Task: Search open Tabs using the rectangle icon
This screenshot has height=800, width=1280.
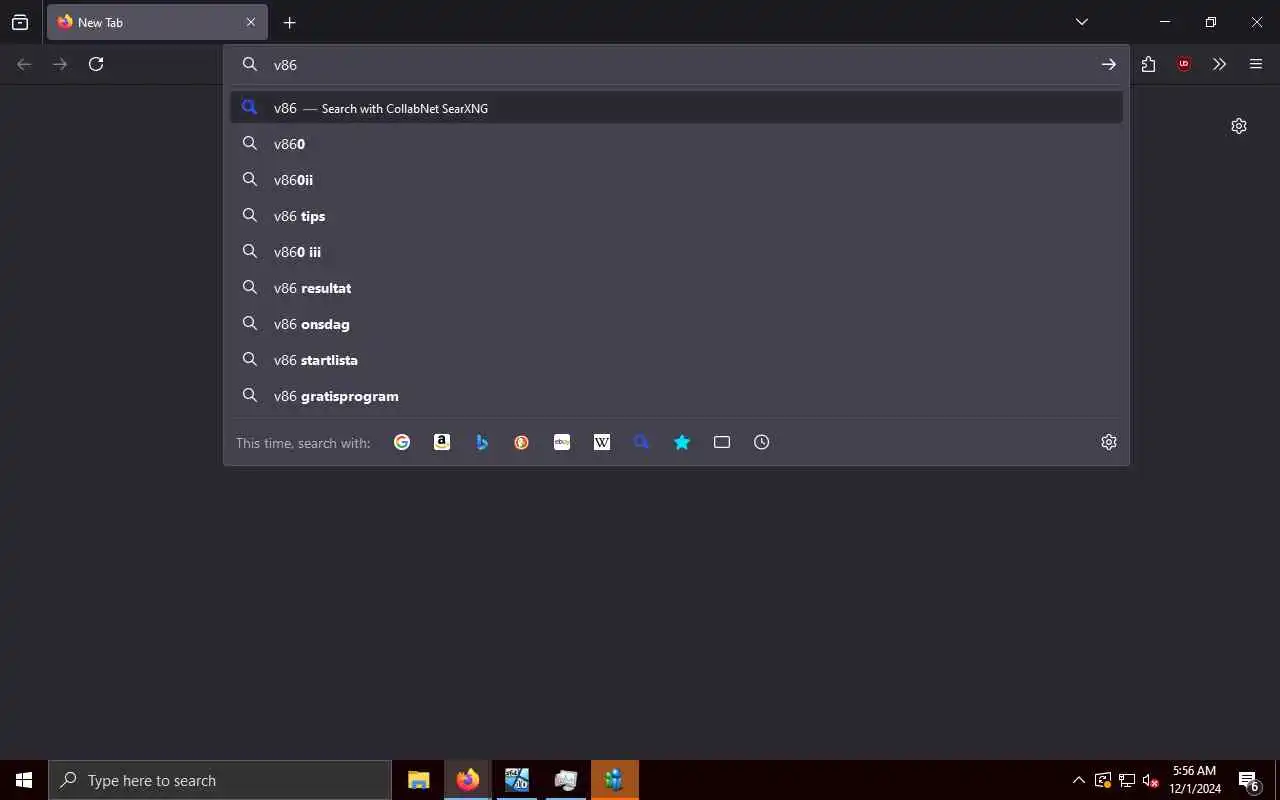Action: [722, 442]
